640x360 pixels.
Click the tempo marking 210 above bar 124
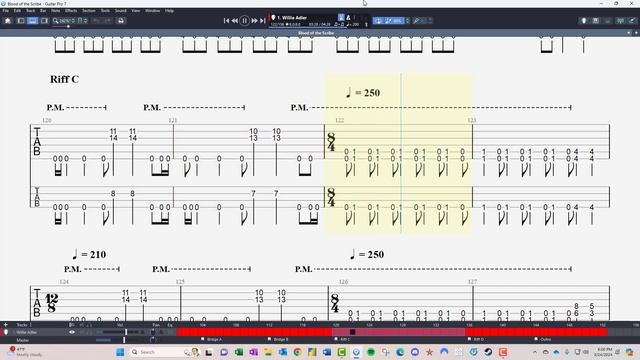pyautogui.click(x=89, y=255)
